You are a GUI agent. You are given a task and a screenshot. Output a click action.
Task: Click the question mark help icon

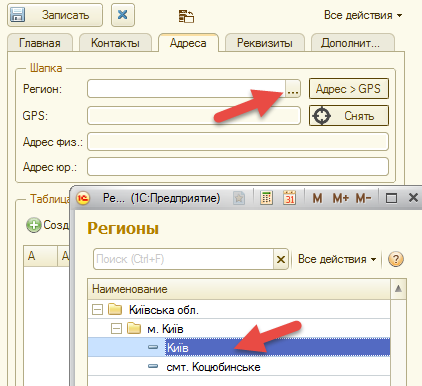click(x=396, y=259)
